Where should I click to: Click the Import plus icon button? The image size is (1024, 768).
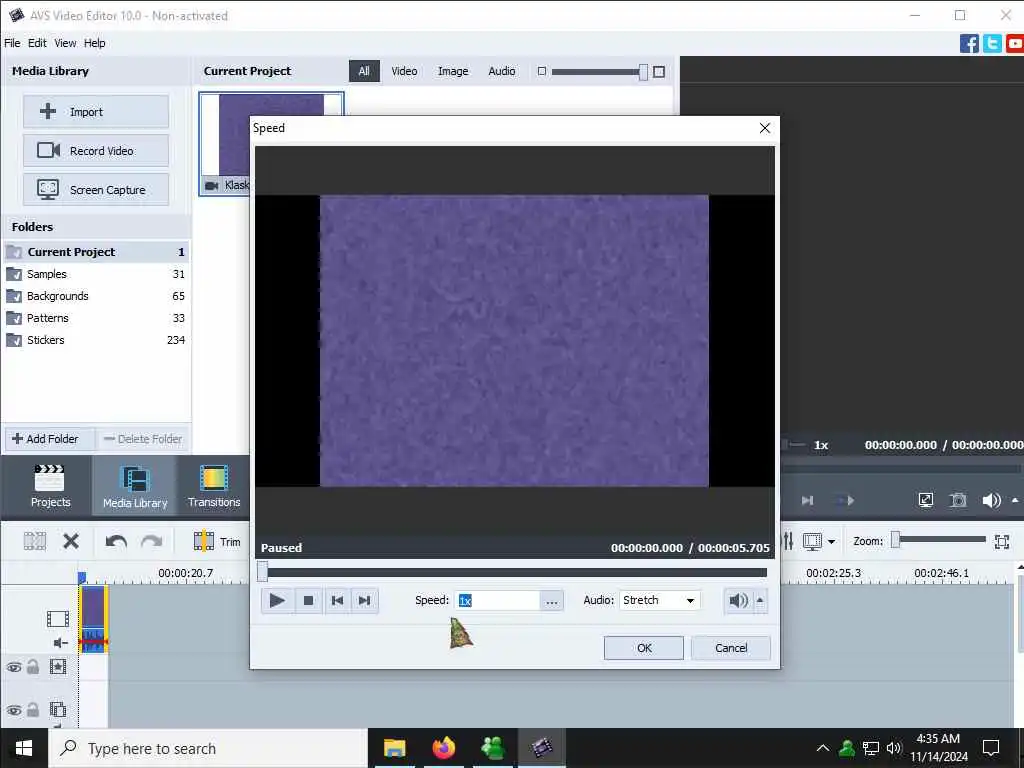click(x=96, y=112)
